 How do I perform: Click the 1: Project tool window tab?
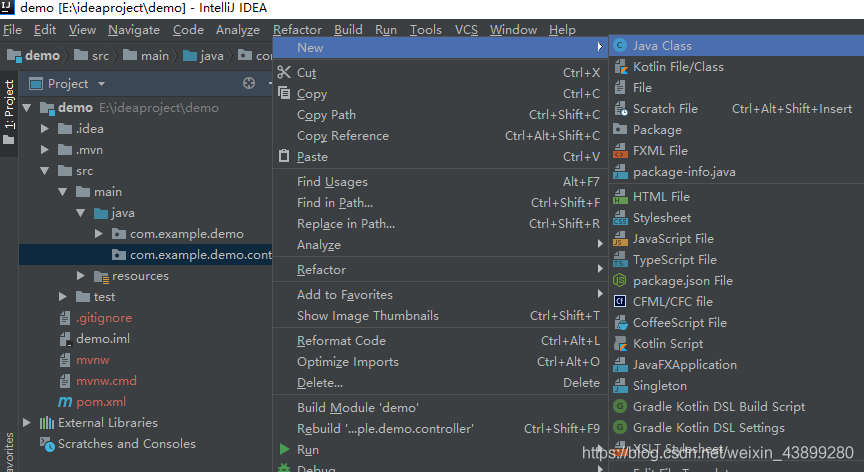tap(9, 113)
